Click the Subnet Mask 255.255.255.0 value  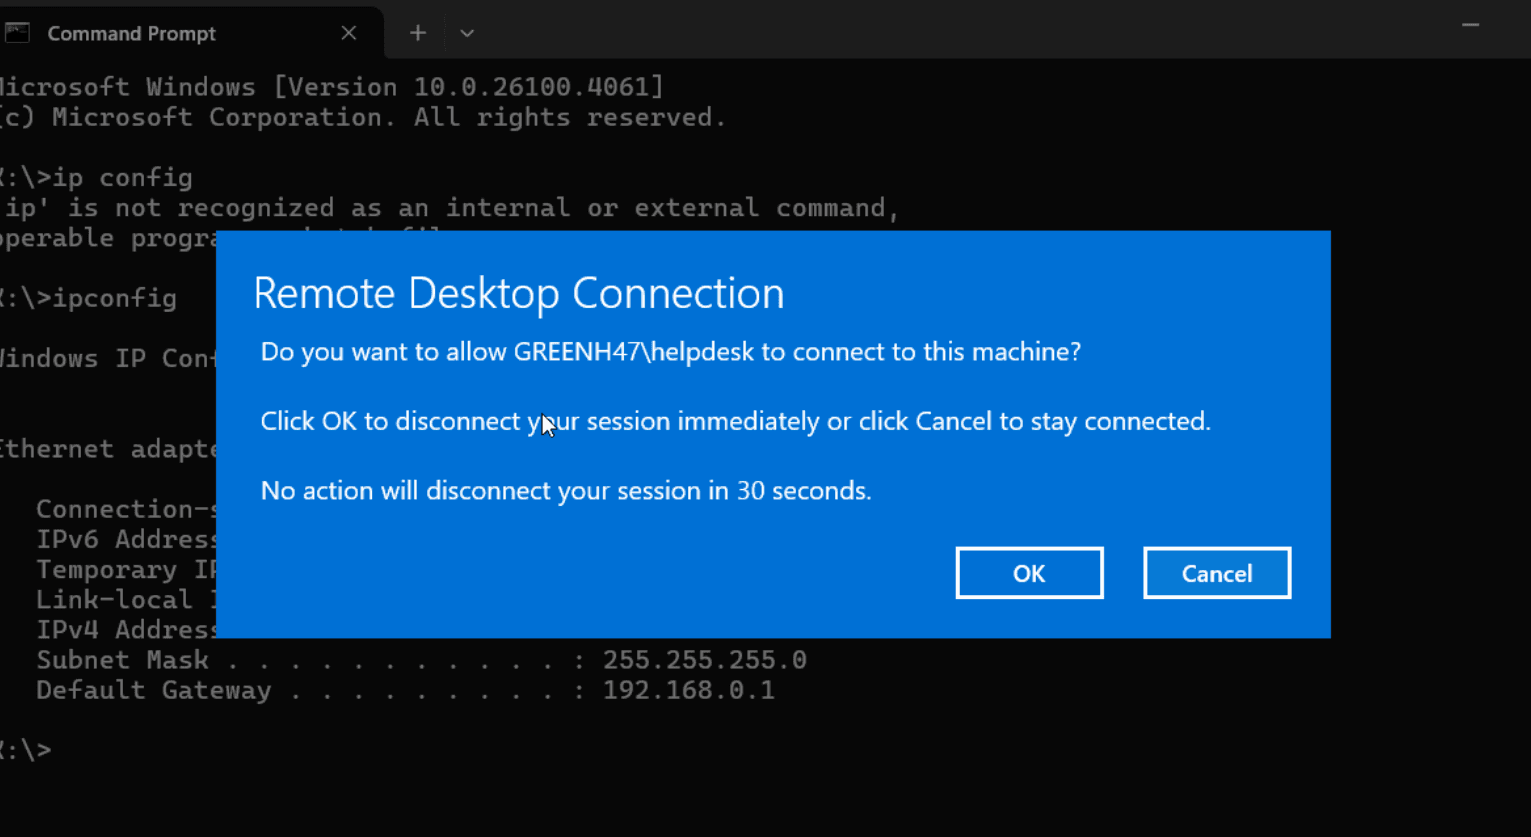[704, 660]
